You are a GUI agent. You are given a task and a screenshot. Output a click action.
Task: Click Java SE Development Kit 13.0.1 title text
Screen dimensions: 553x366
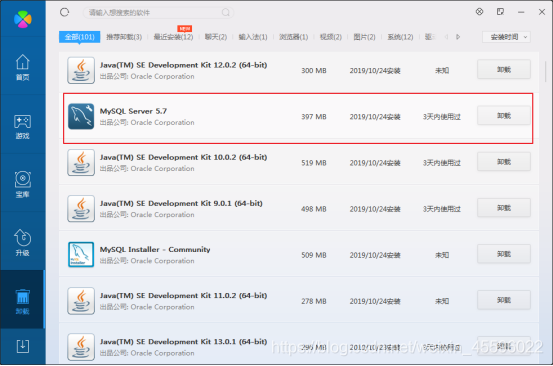pos(183,342)
